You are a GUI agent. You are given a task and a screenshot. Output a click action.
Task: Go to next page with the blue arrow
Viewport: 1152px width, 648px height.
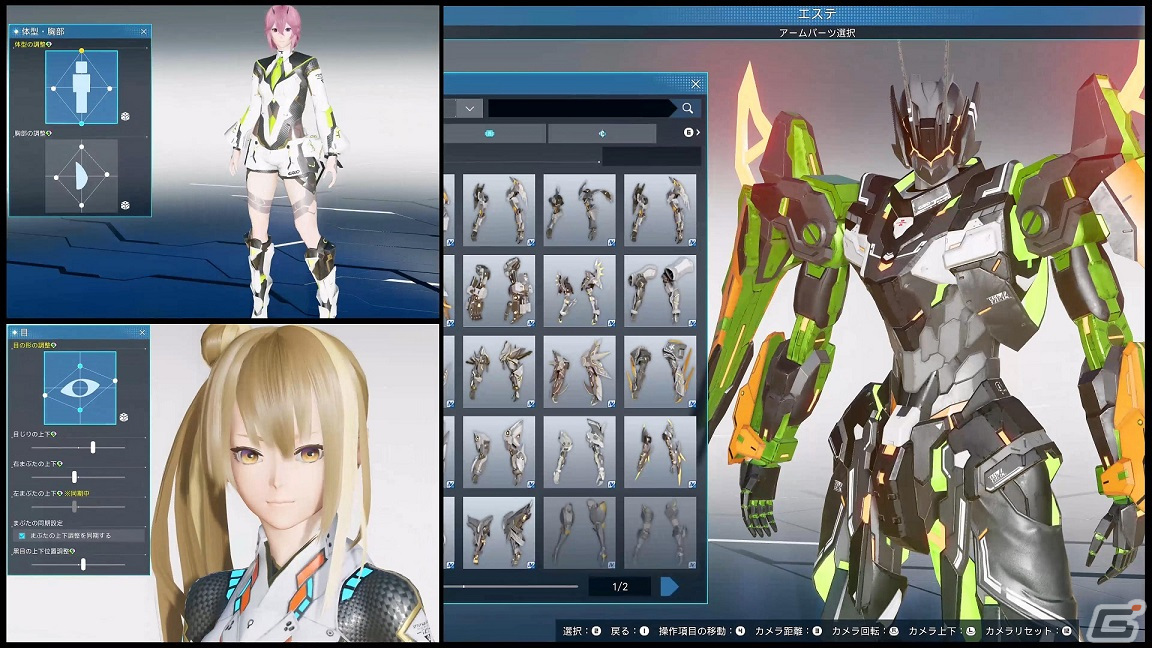pyautogui.click(x=669, y=586)
